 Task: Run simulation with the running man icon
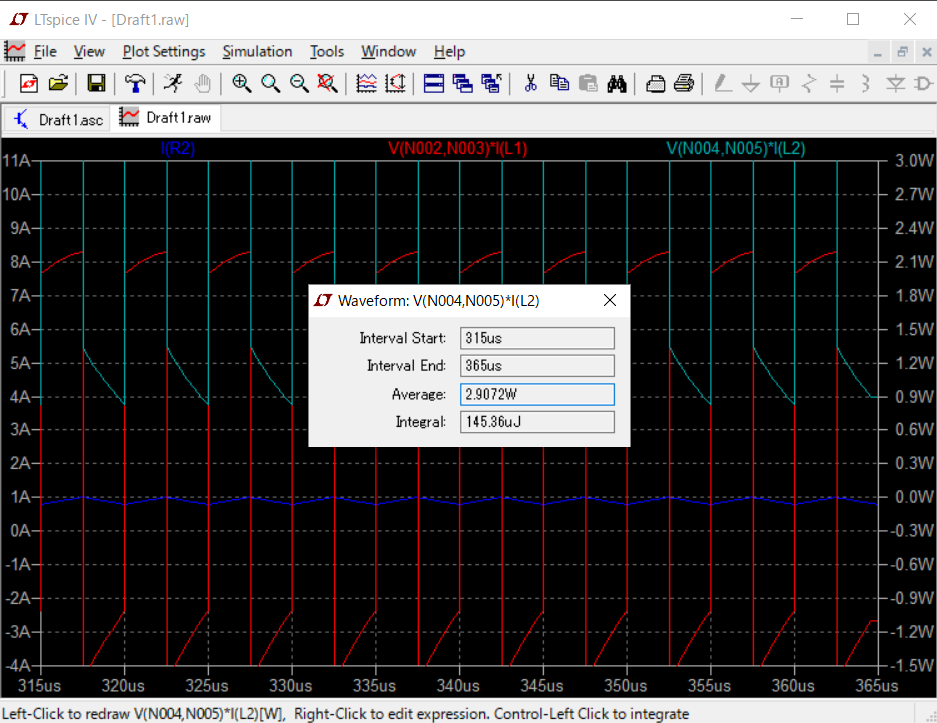pos(173,83)
